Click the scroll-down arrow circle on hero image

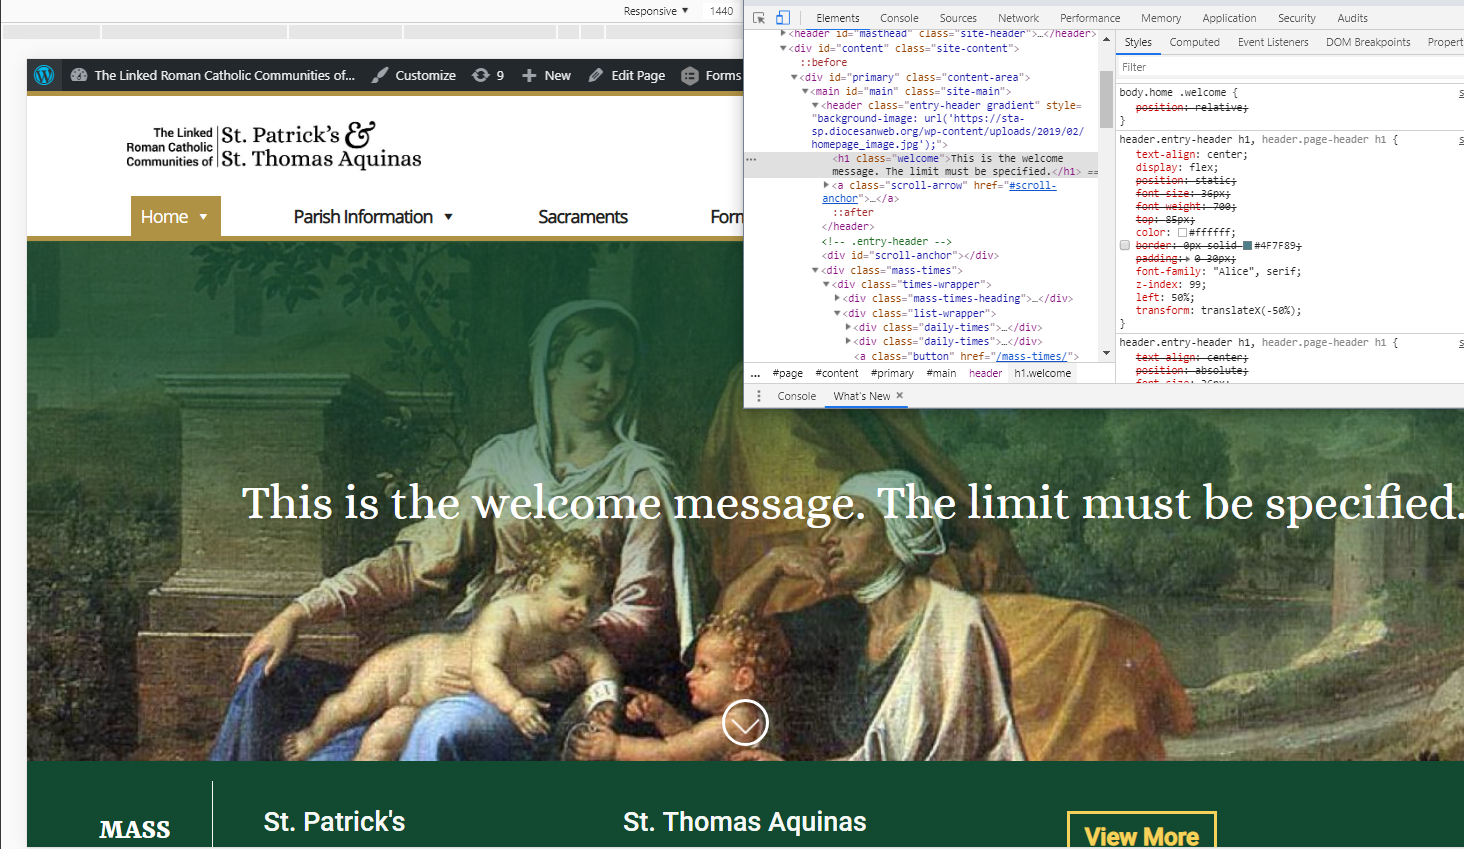745,722
